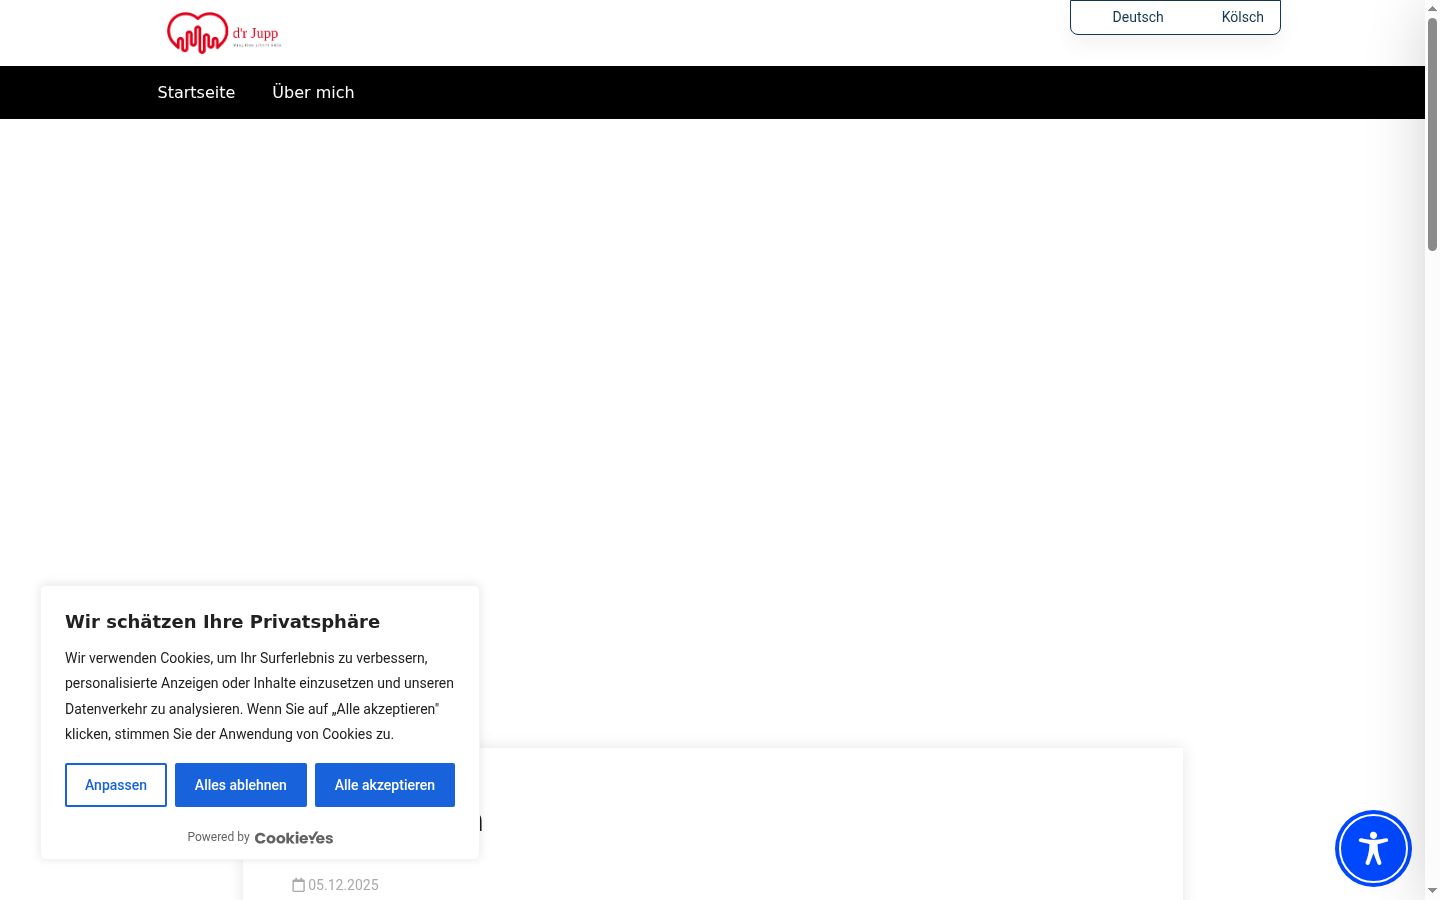Viewport: 1440px width, 900px height.
Task: Open the CookieYes powered-by link
Action: pyautogui.click(x=294, y=838)
